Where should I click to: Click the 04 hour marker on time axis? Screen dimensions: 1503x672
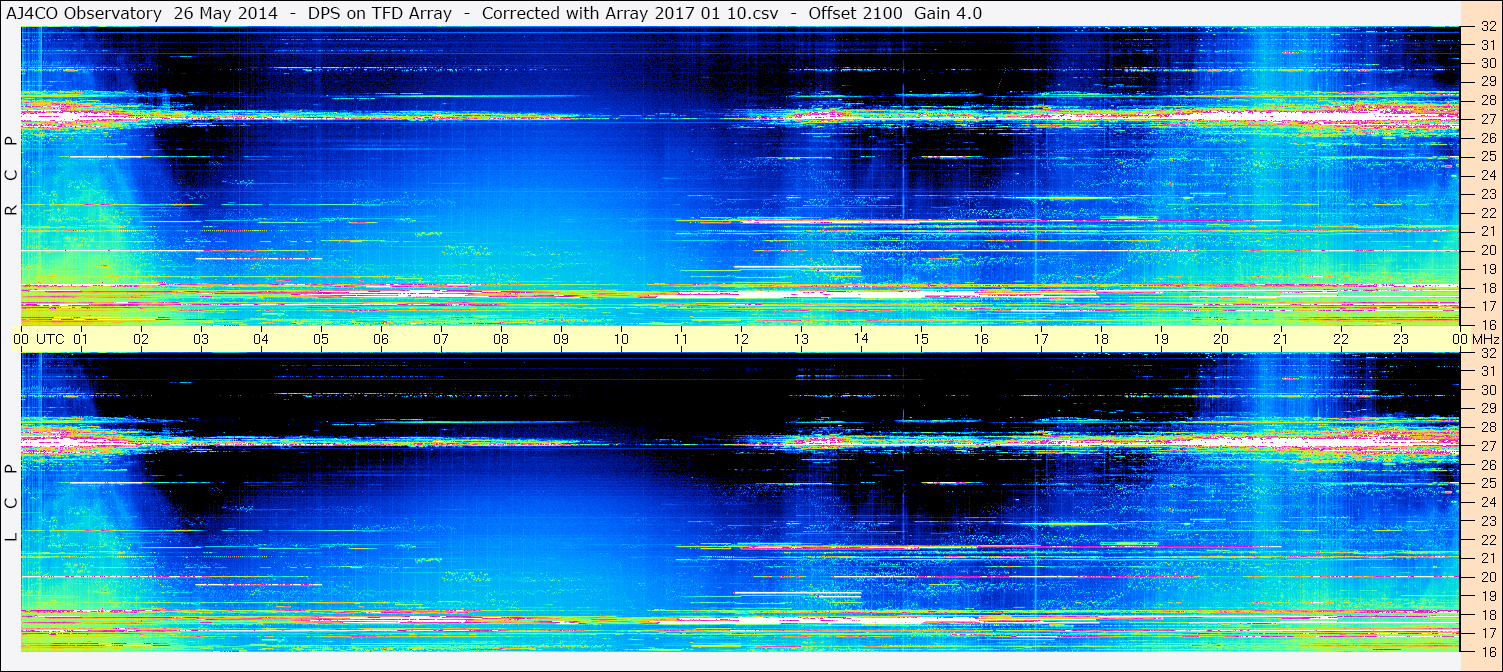tap(261, 339)
